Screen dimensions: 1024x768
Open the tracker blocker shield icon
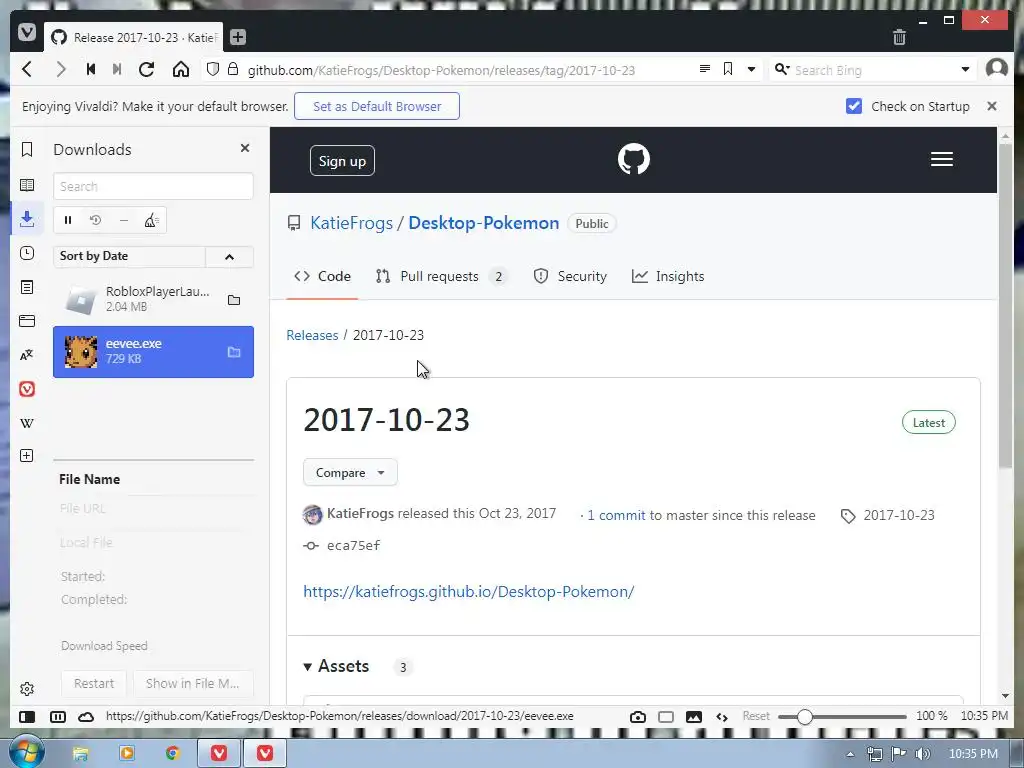[x=212, y=69]
